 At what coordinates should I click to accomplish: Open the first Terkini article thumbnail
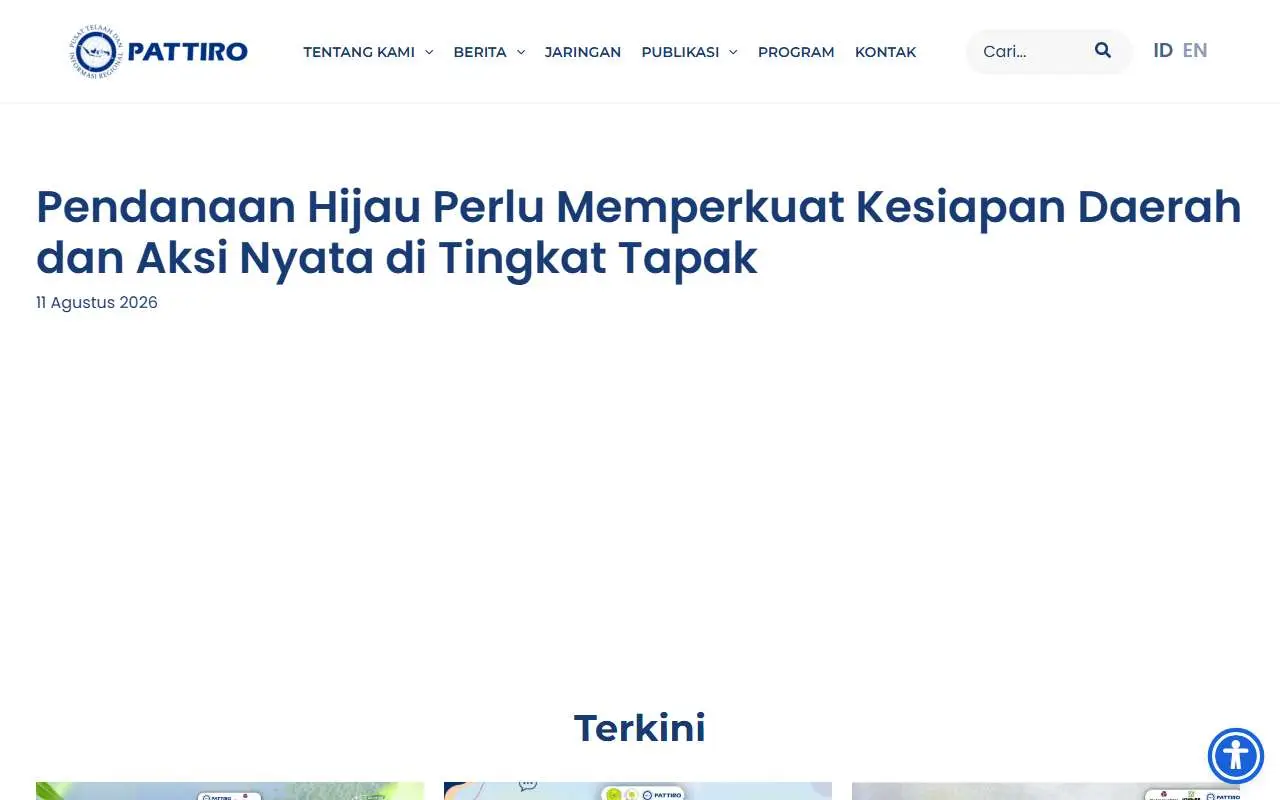coord(230,791)
